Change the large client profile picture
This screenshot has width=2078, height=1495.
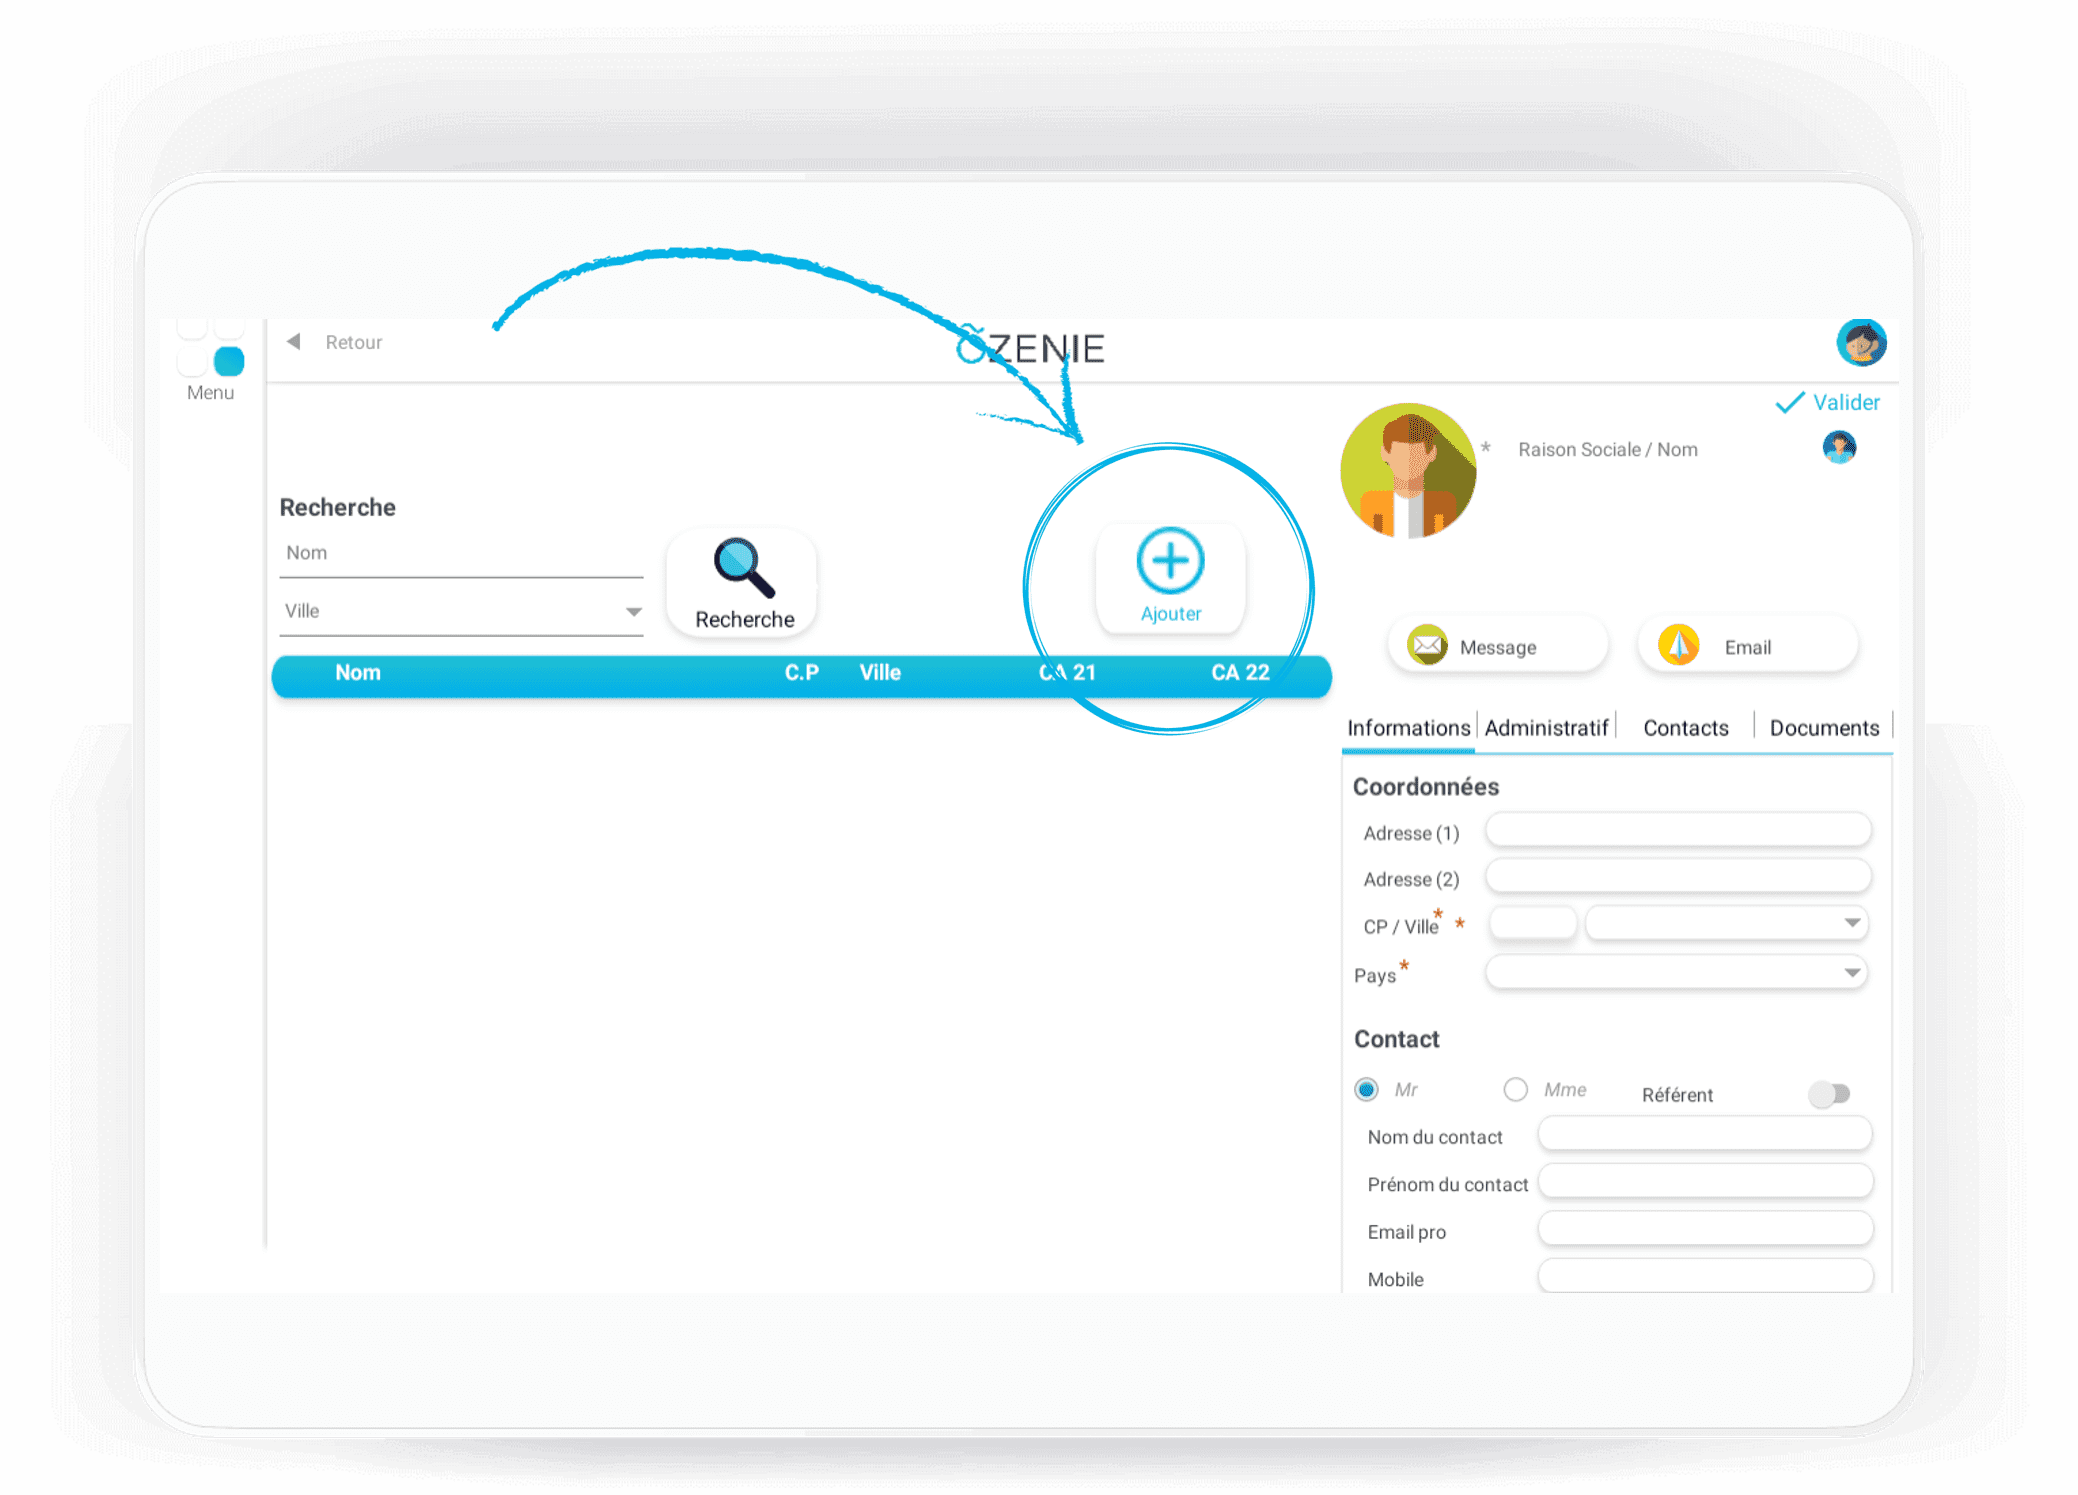(1408, 471)
